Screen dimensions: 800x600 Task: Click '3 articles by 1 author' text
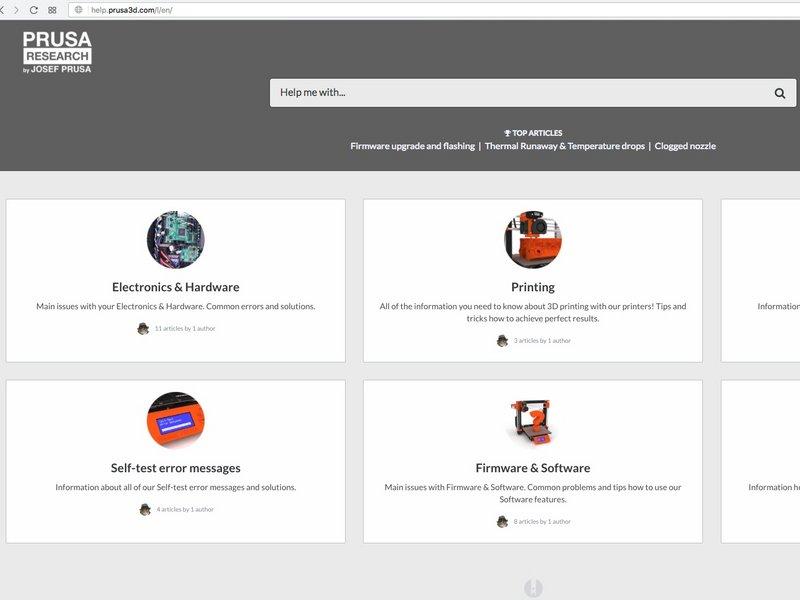click(x=542, y=341)
